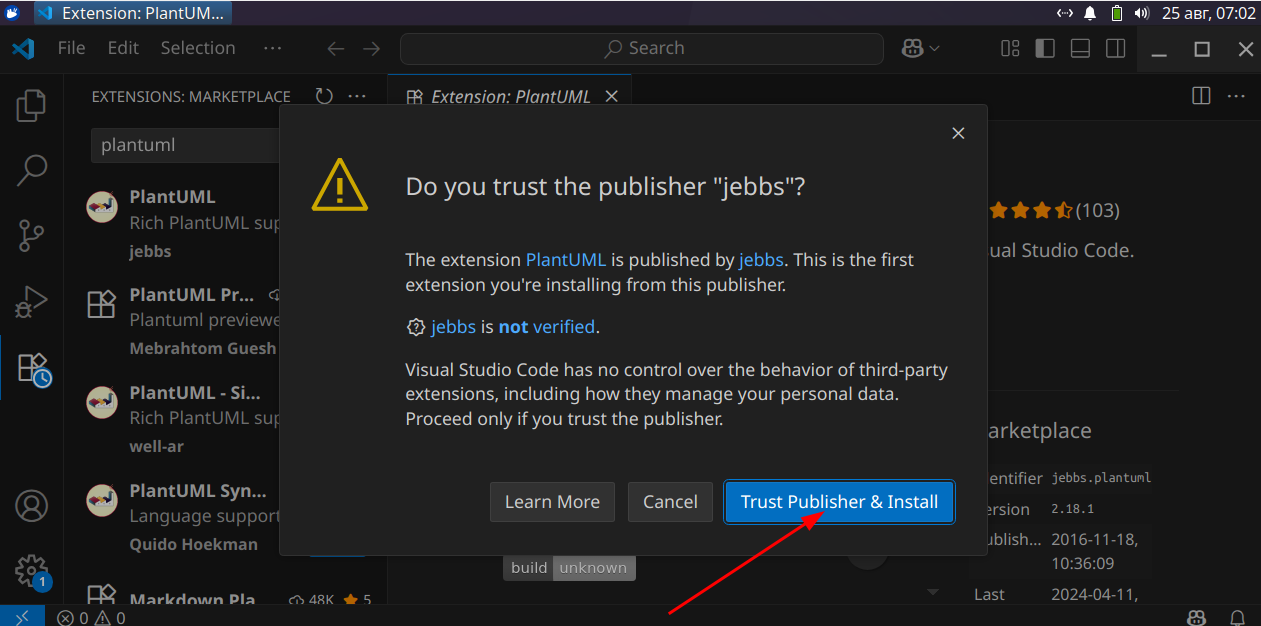Open the Manage gear icon

coord(32,571)
